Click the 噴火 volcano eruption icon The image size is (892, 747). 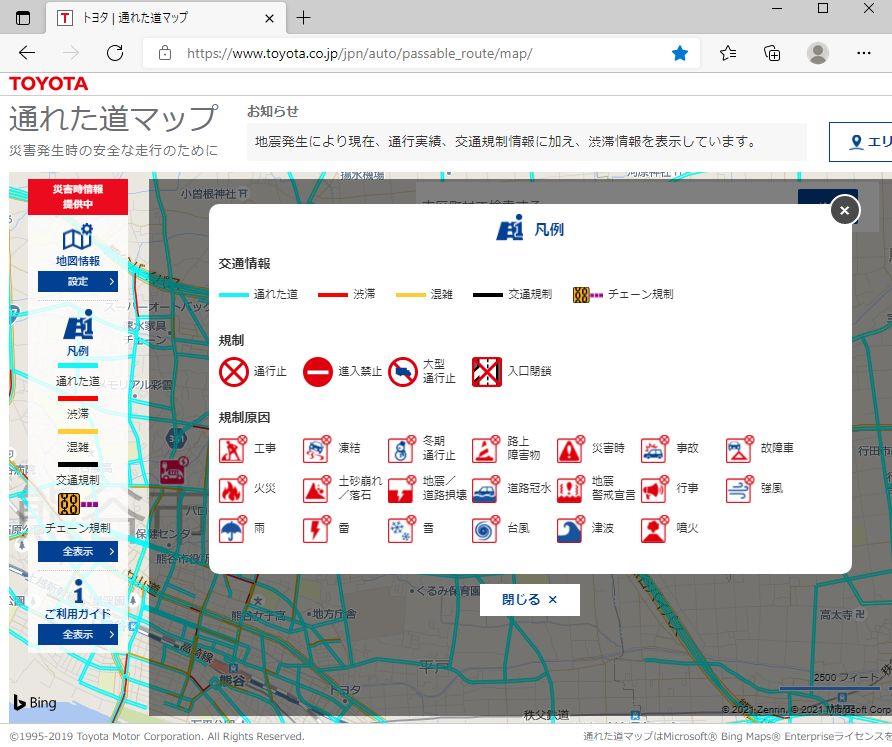pos(655,530)
